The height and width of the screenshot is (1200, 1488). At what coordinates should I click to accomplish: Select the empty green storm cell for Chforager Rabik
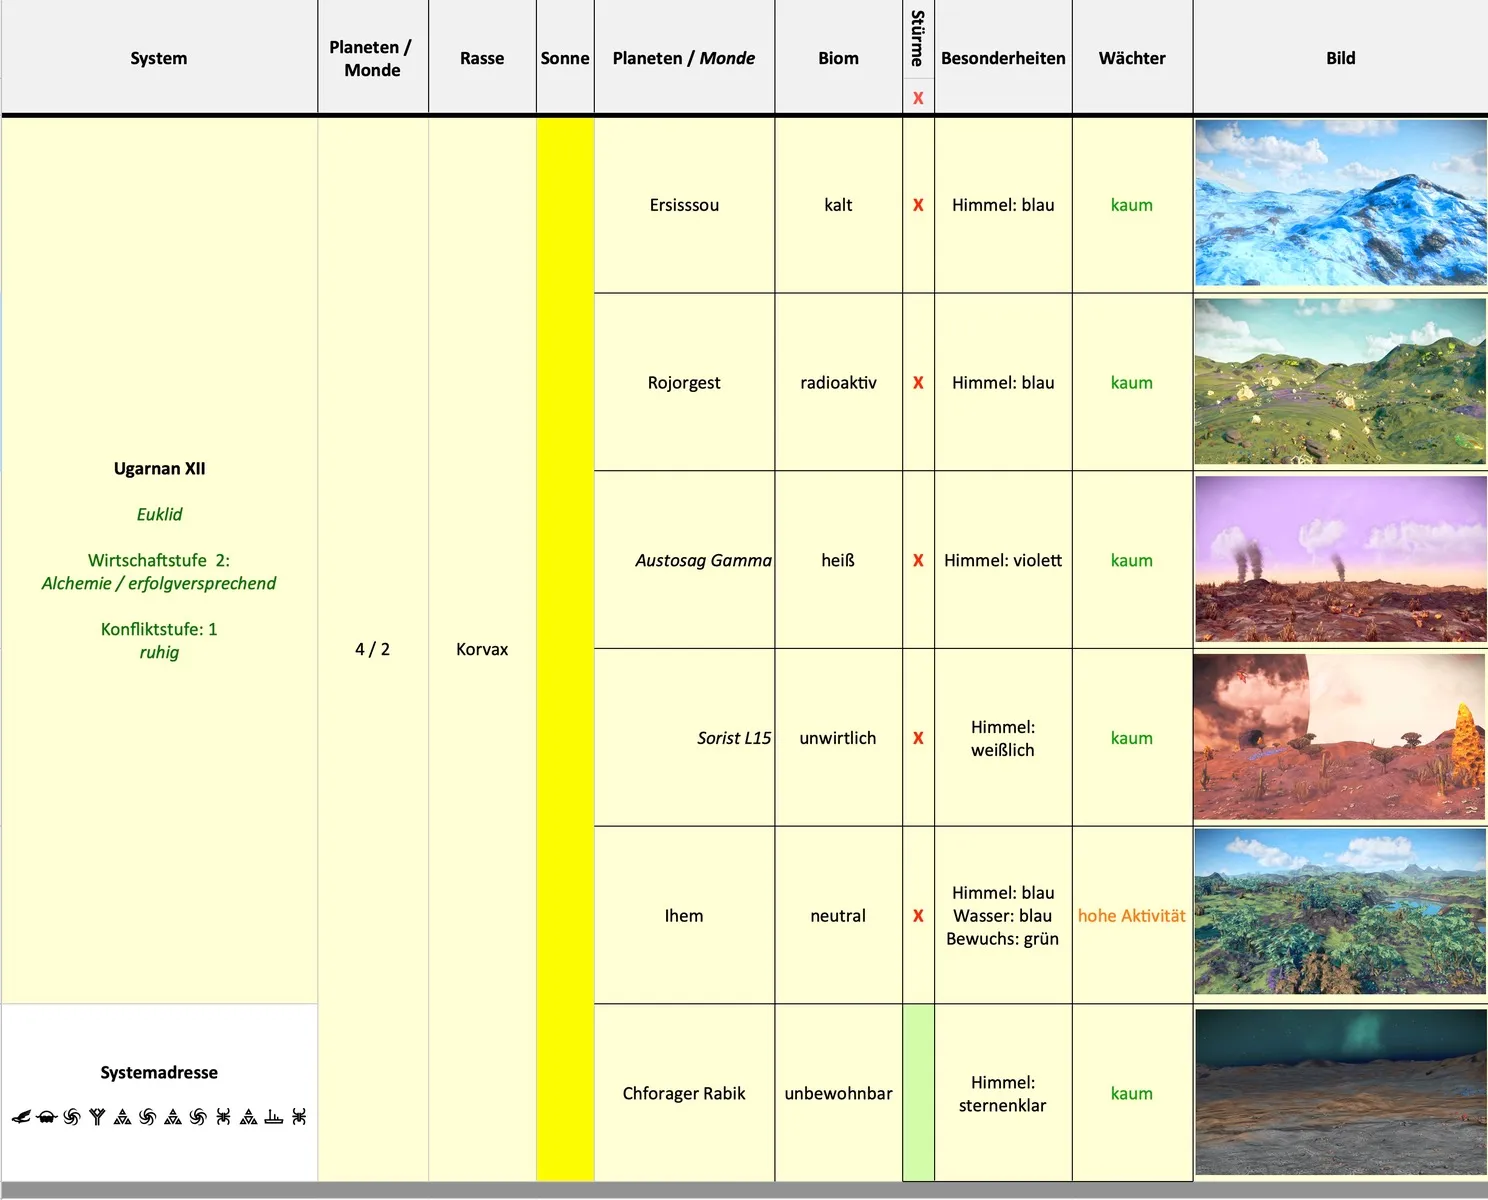click(x=918, y=1093)
